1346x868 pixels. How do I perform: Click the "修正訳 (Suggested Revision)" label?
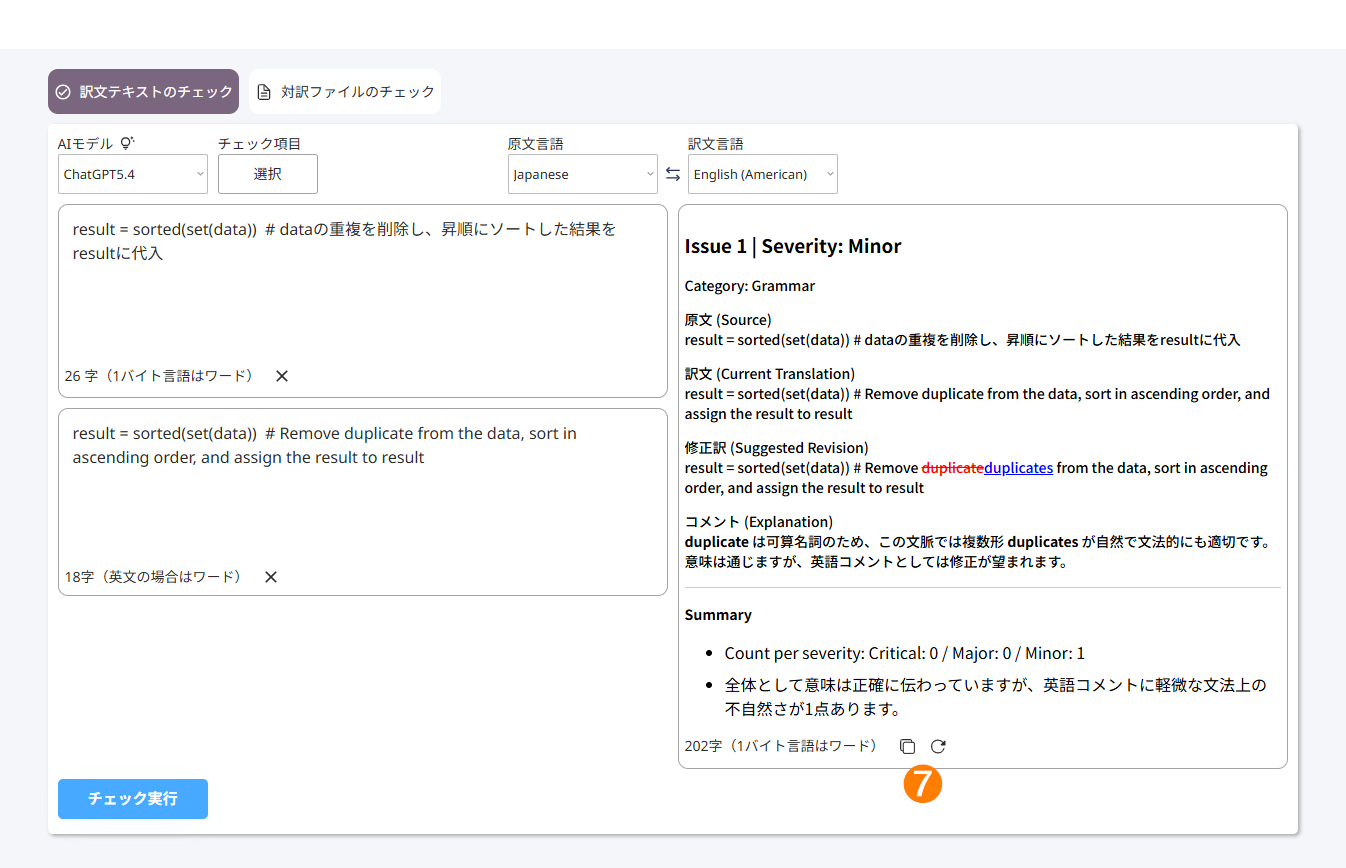(777, 448)
